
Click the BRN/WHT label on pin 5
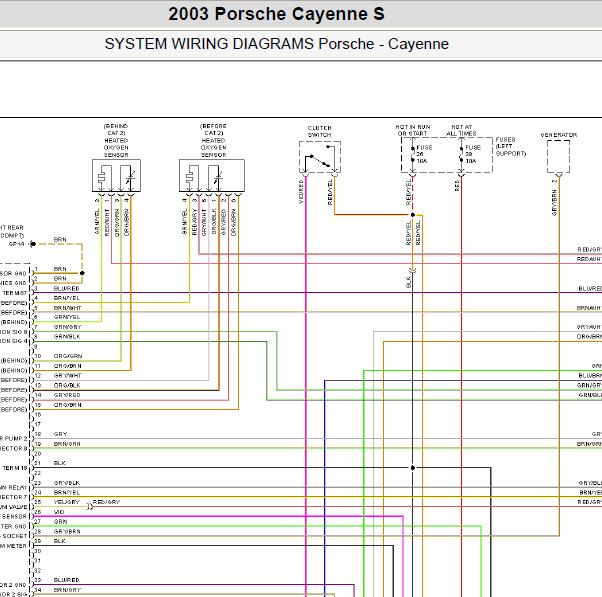point(68,308)
